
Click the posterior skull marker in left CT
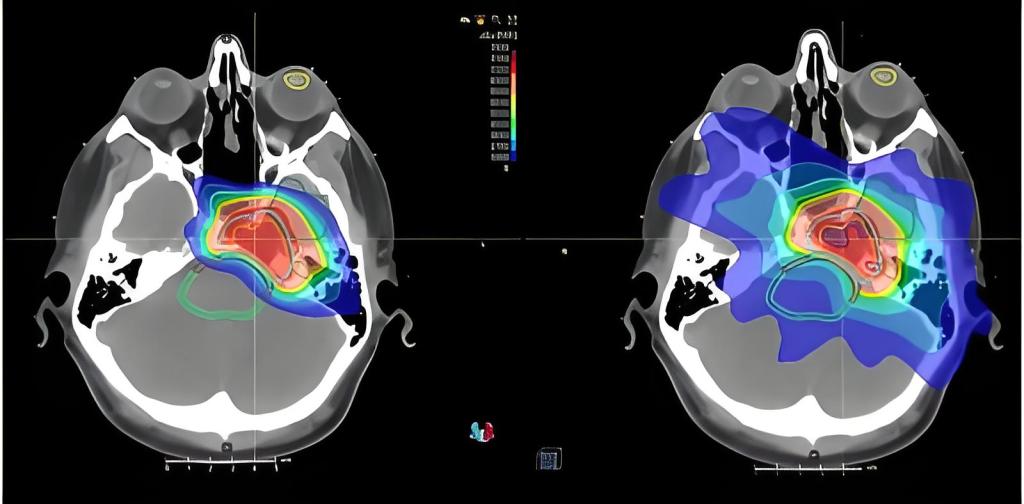point(227,445)
